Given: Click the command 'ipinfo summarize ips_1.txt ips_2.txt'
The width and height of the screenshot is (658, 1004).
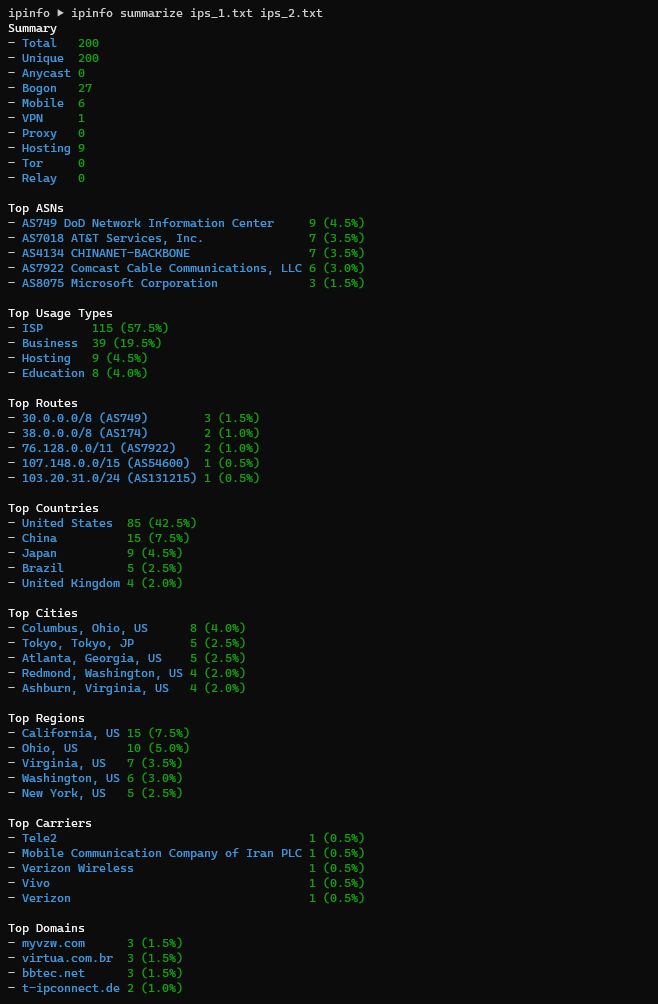Looking at the screenshot, I should [197, 13].
